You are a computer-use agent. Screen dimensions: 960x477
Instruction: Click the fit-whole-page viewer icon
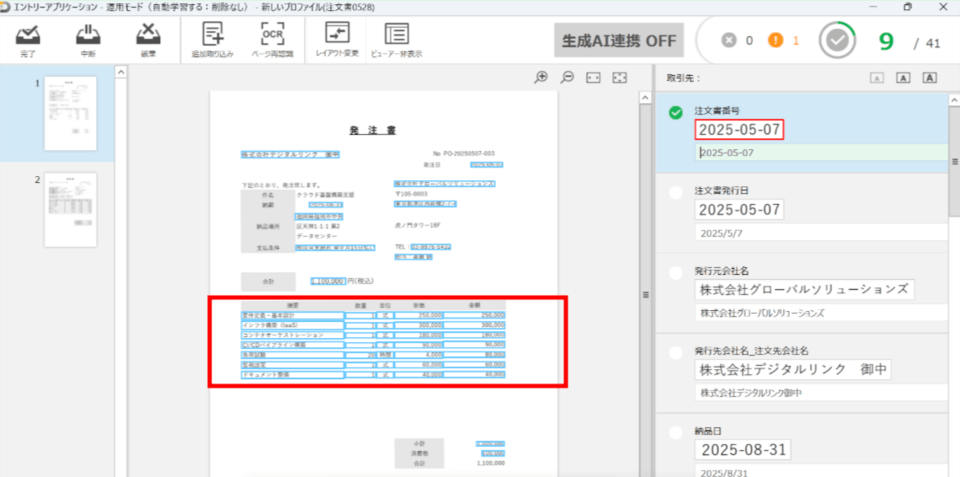(x=620, y=77)
